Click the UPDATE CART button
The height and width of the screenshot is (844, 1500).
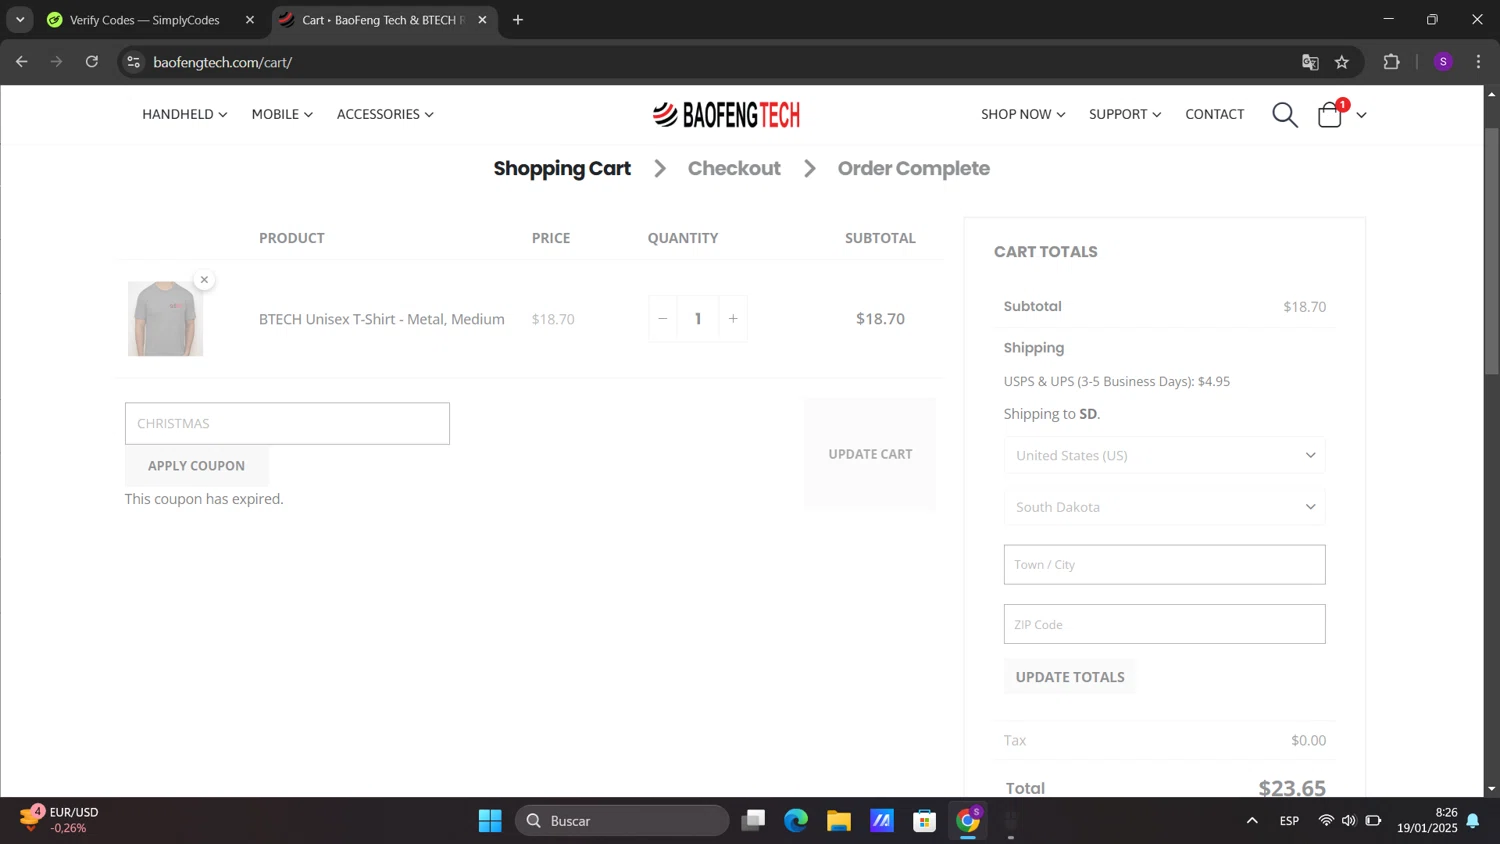coord(870,454)
